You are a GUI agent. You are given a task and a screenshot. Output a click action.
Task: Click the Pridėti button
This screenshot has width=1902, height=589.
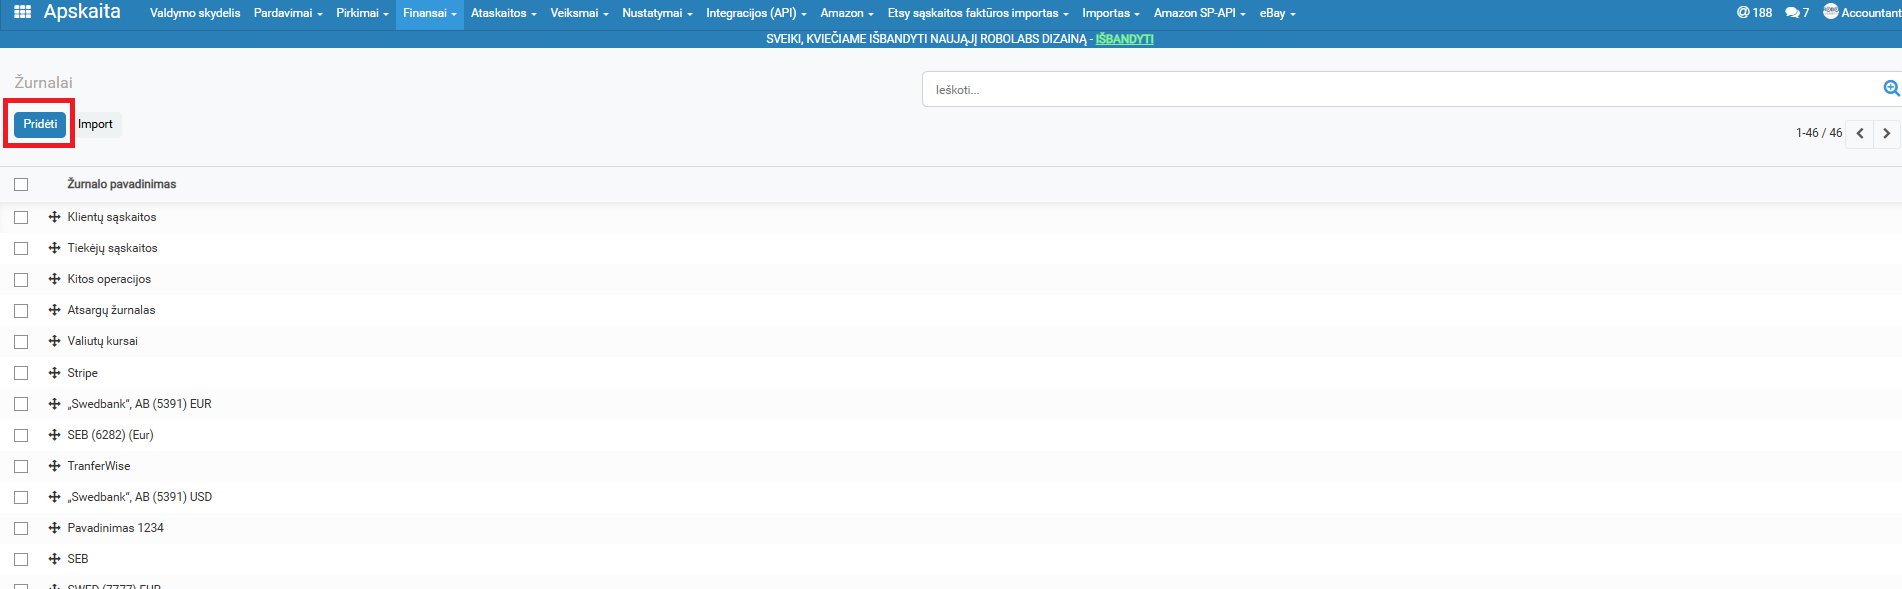pos(40,124)
